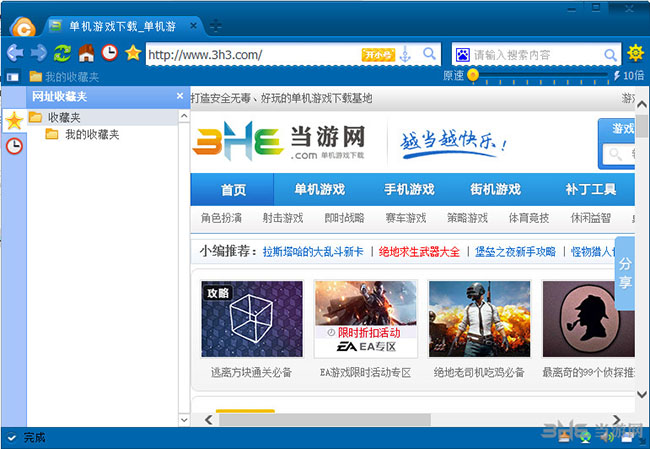The height and width of the screenshot is (449, 650).
Task: Click the browser orange C logo
Action: click(23, 28)
